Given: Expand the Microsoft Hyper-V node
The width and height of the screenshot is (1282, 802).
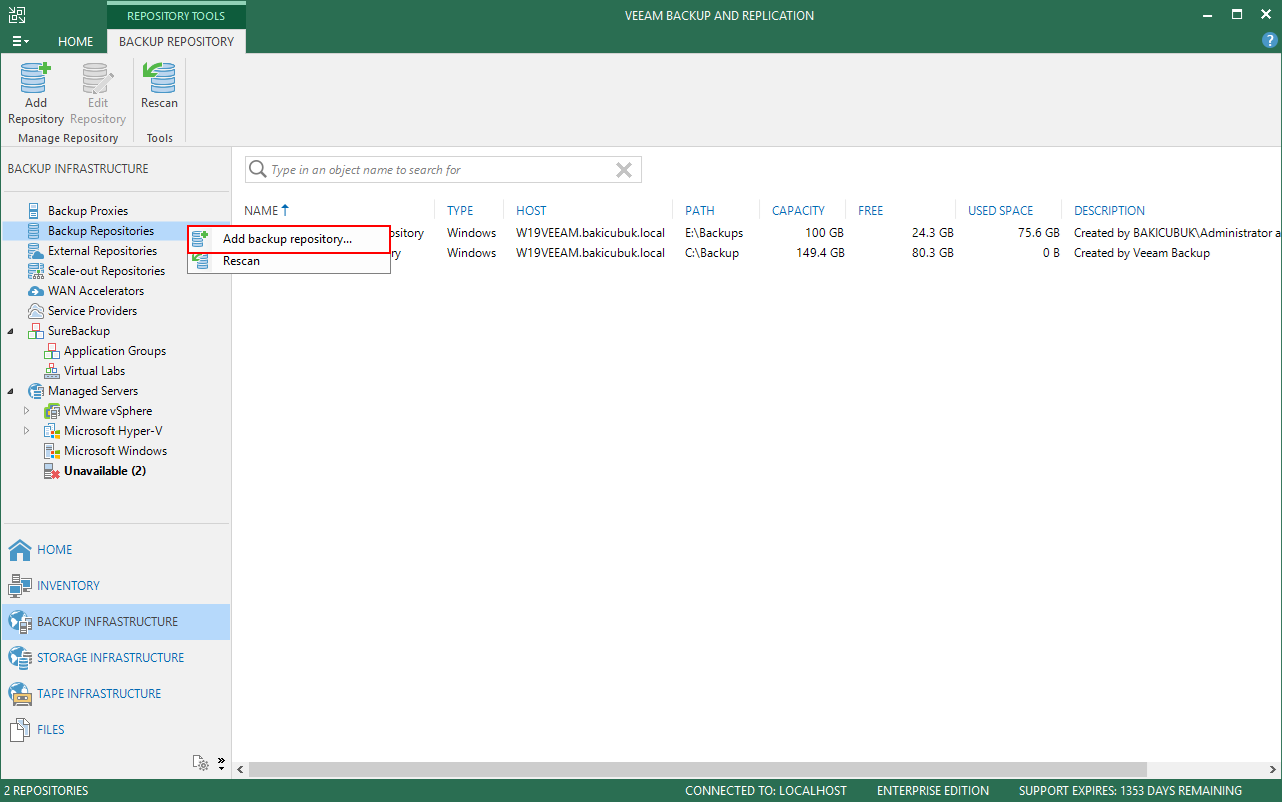Looking at the screenshot, I should coord(27,431).
